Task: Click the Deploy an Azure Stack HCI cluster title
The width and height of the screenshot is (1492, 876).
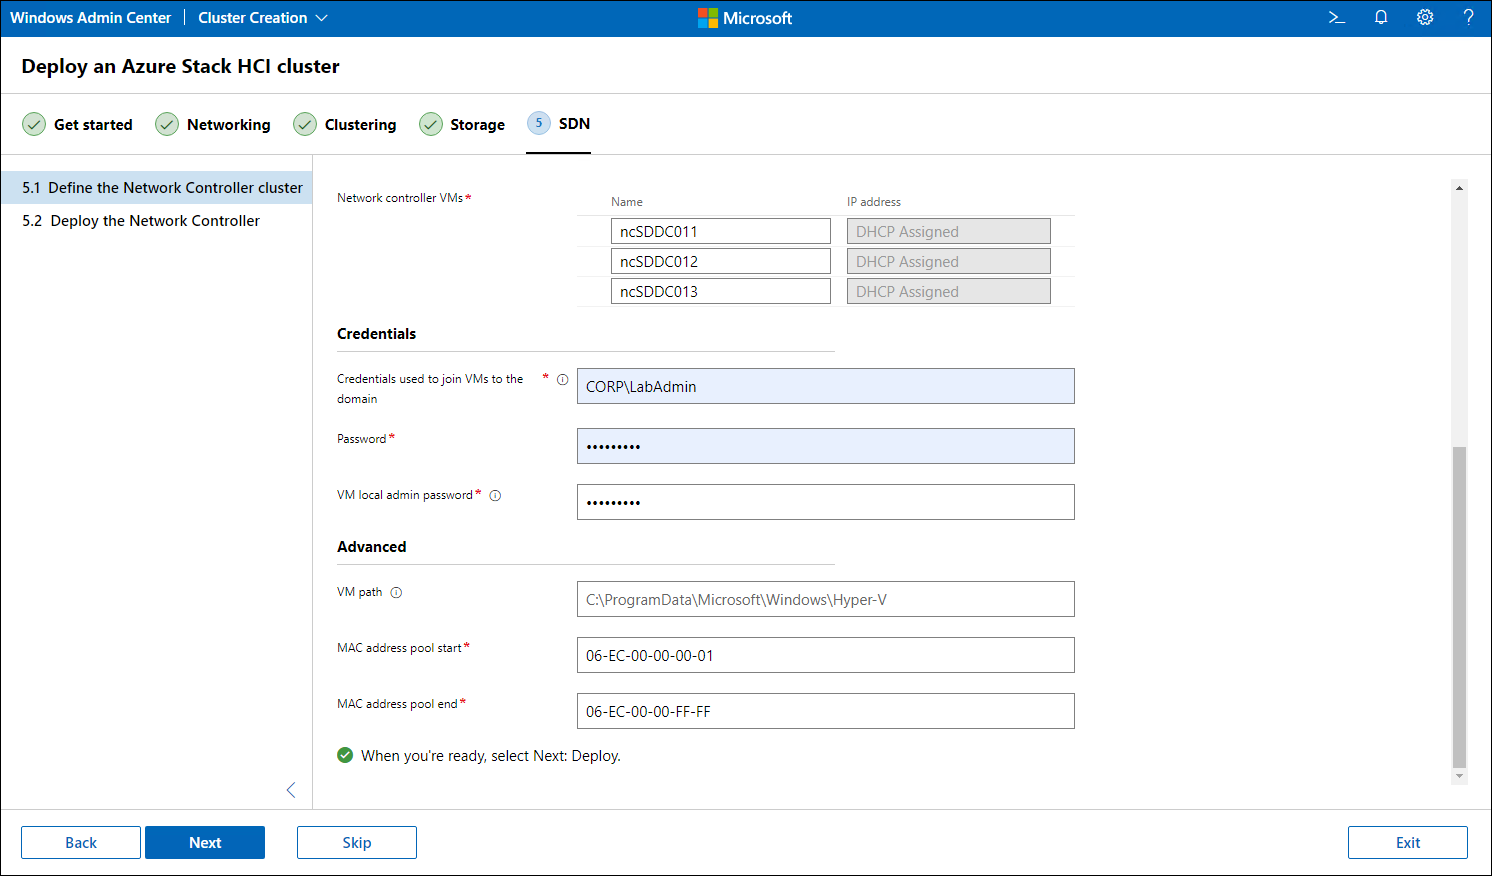Action: point(181,66)
